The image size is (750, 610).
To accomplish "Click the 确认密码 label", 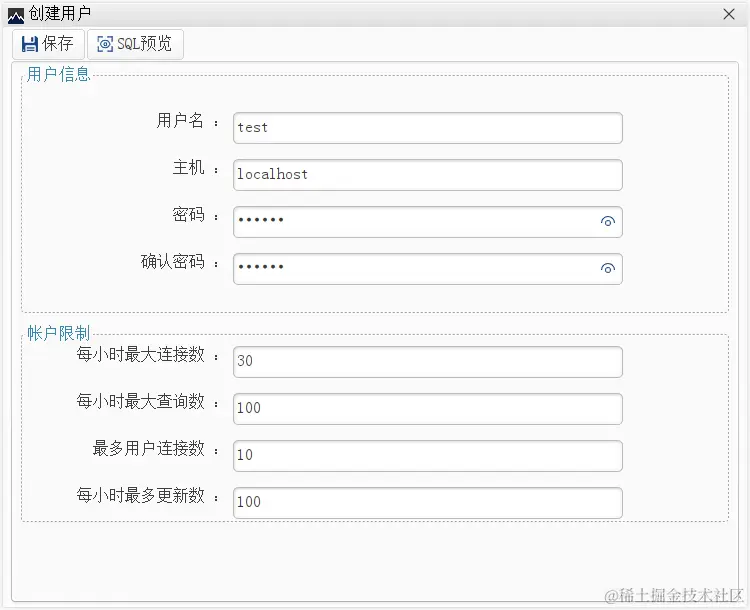I will (x=173, y=261).
